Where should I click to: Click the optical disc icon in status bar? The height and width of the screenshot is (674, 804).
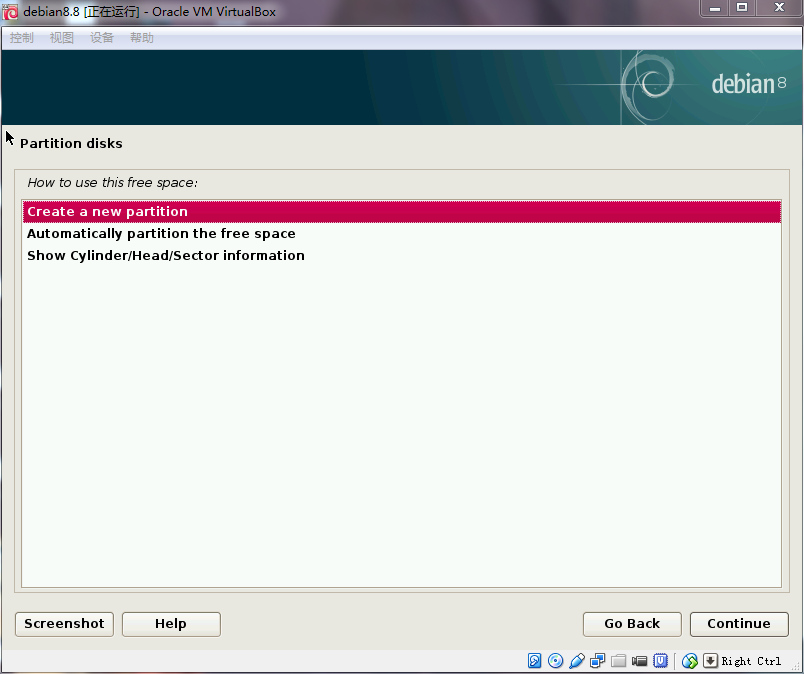coord(556,661)
